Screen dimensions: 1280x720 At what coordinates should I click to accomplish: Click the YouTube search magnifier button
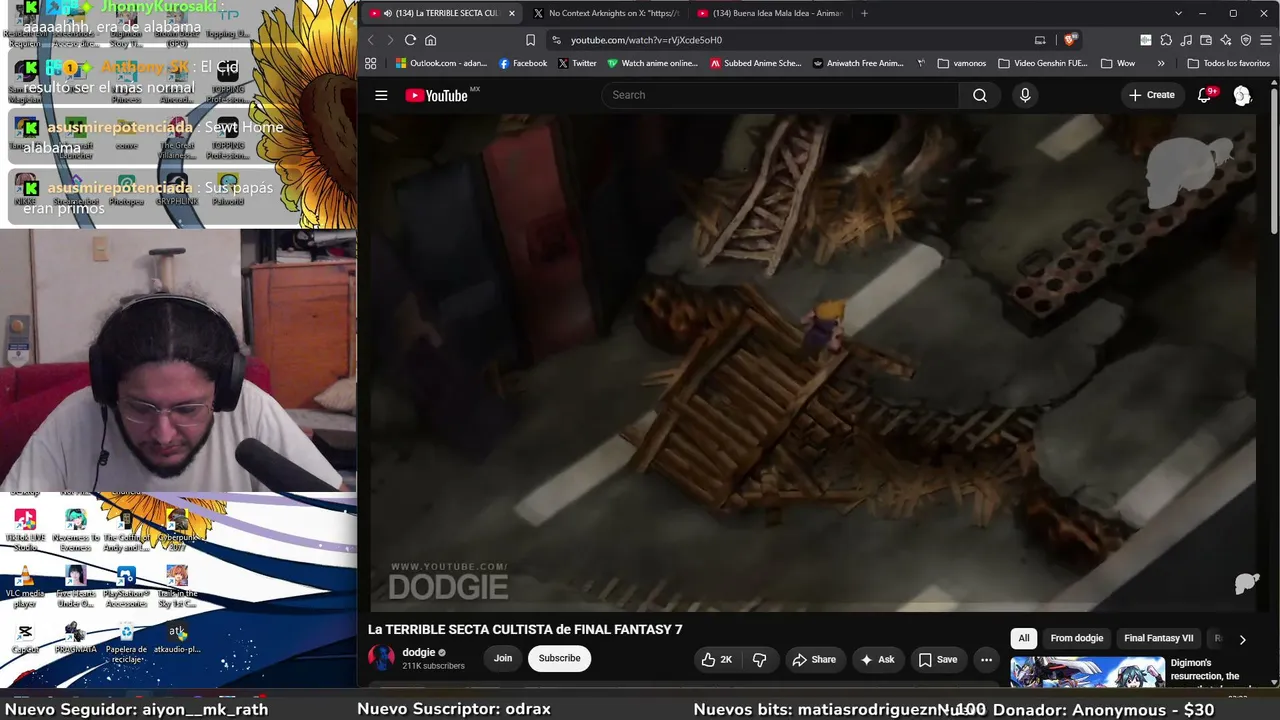click(x=980, y=95)
